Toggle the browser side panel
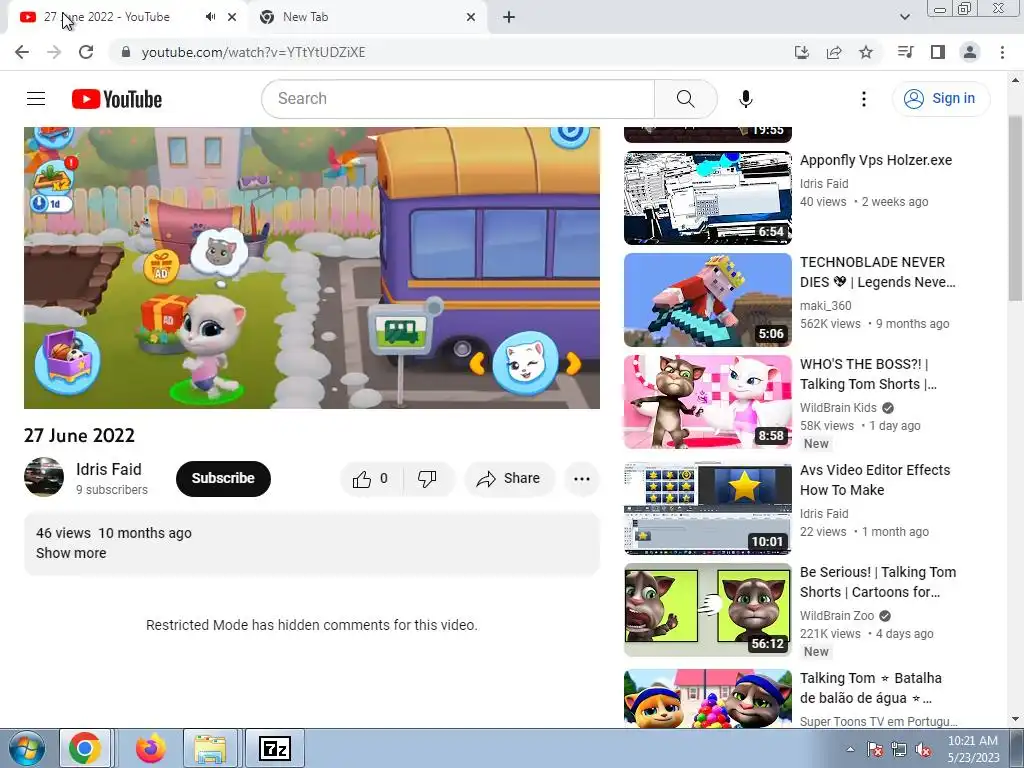Viewport: 1024px width, 768px height. (938, 52)
